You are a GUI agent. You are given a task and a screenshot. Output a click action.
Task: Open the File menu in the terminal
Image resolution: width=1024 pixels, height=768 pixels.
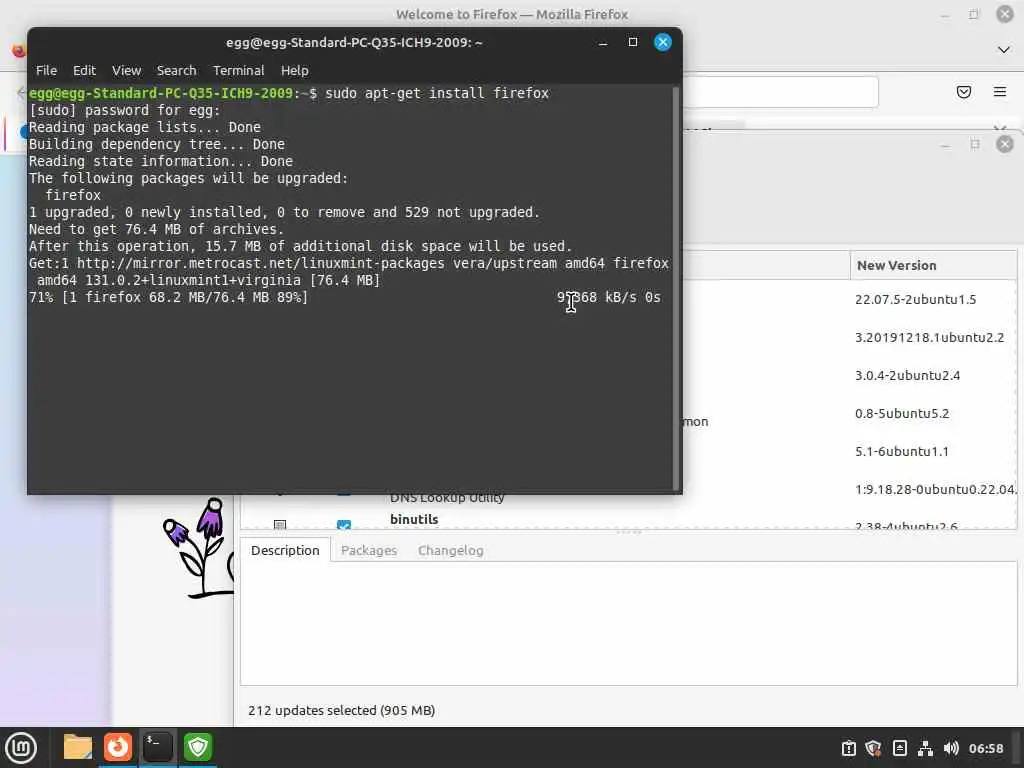[x=46, y=71]
